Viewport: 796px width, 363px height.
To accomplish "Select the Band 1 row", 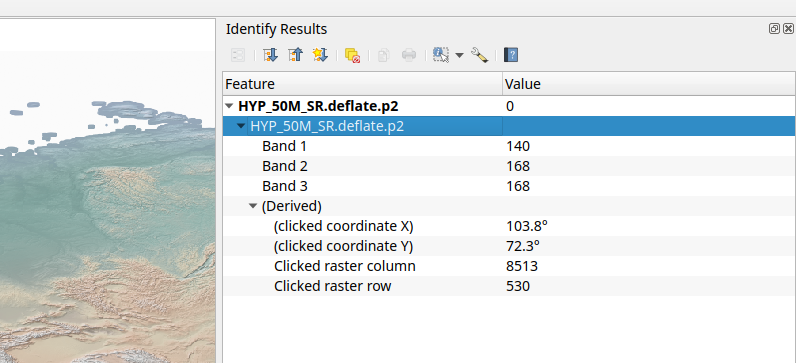I will (x=509, y=146).
